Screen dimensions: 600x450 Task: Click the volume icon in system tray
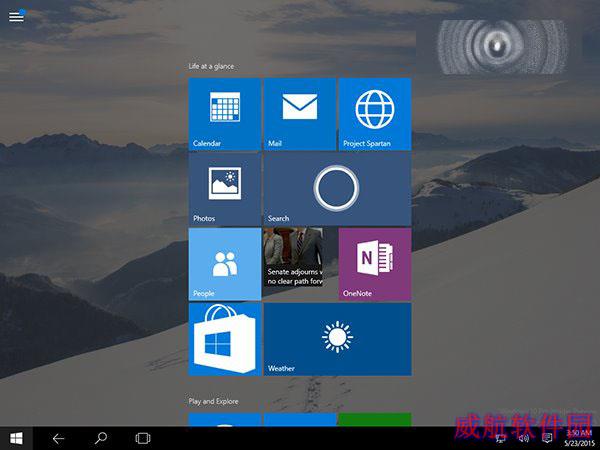523,439
